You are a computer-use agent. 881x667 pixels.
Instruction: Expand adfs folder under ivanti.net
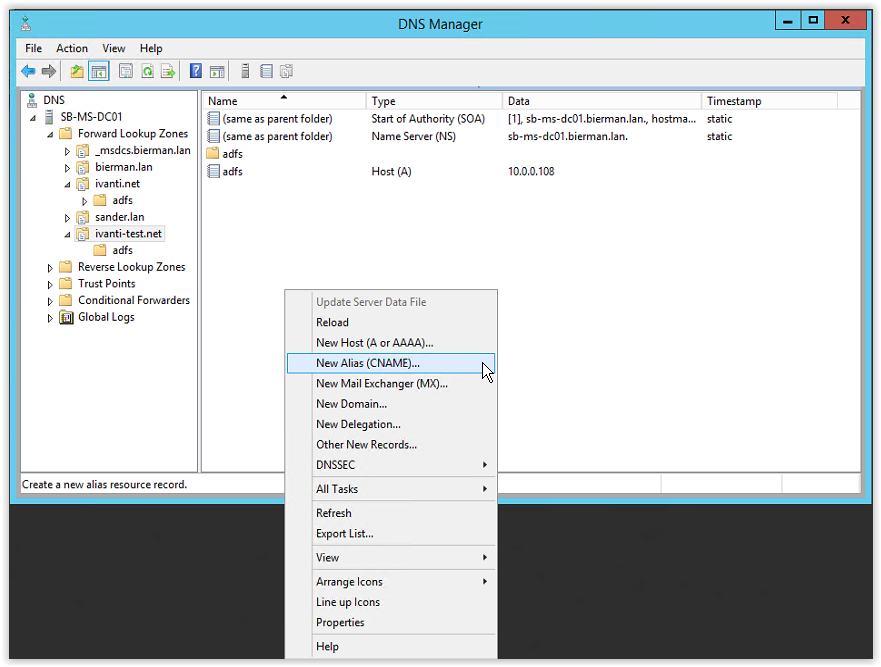[x=84, y=201]
